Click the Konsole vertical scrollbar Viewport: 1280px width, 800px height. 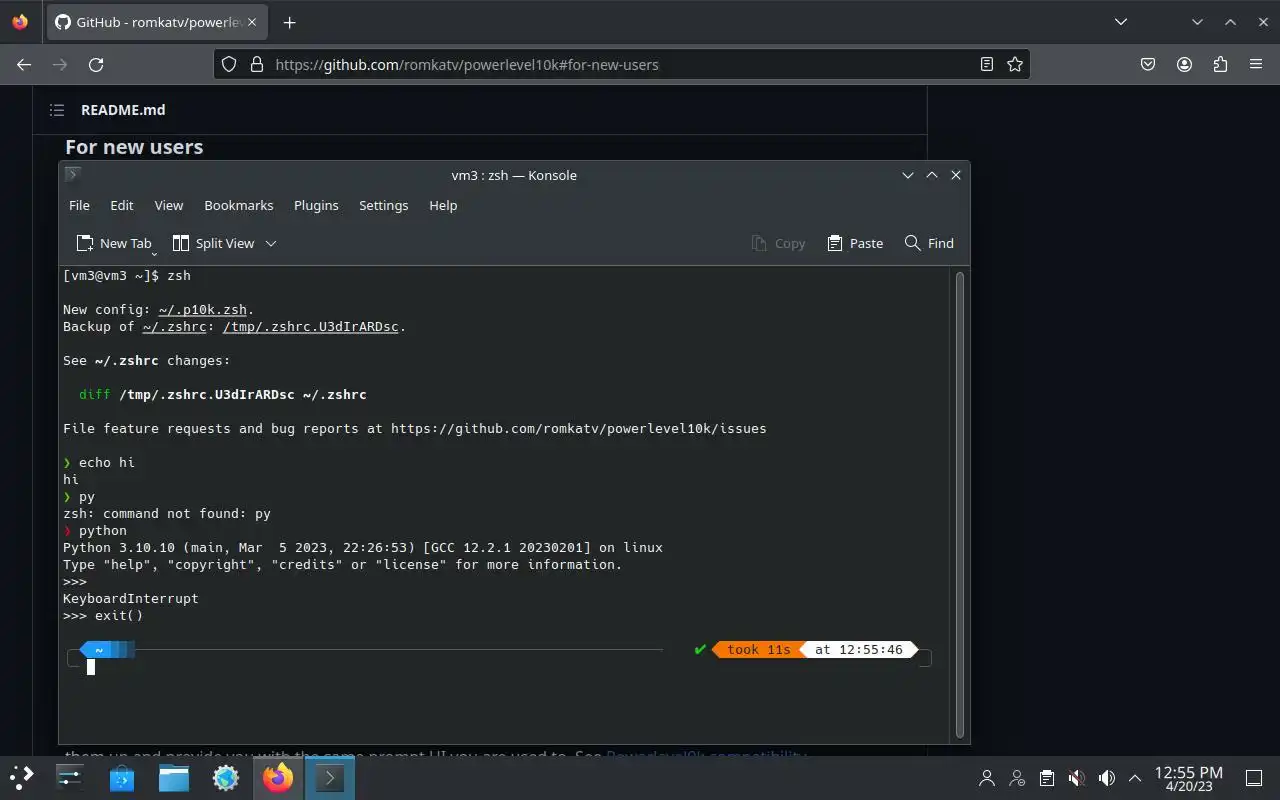[960, 504]
